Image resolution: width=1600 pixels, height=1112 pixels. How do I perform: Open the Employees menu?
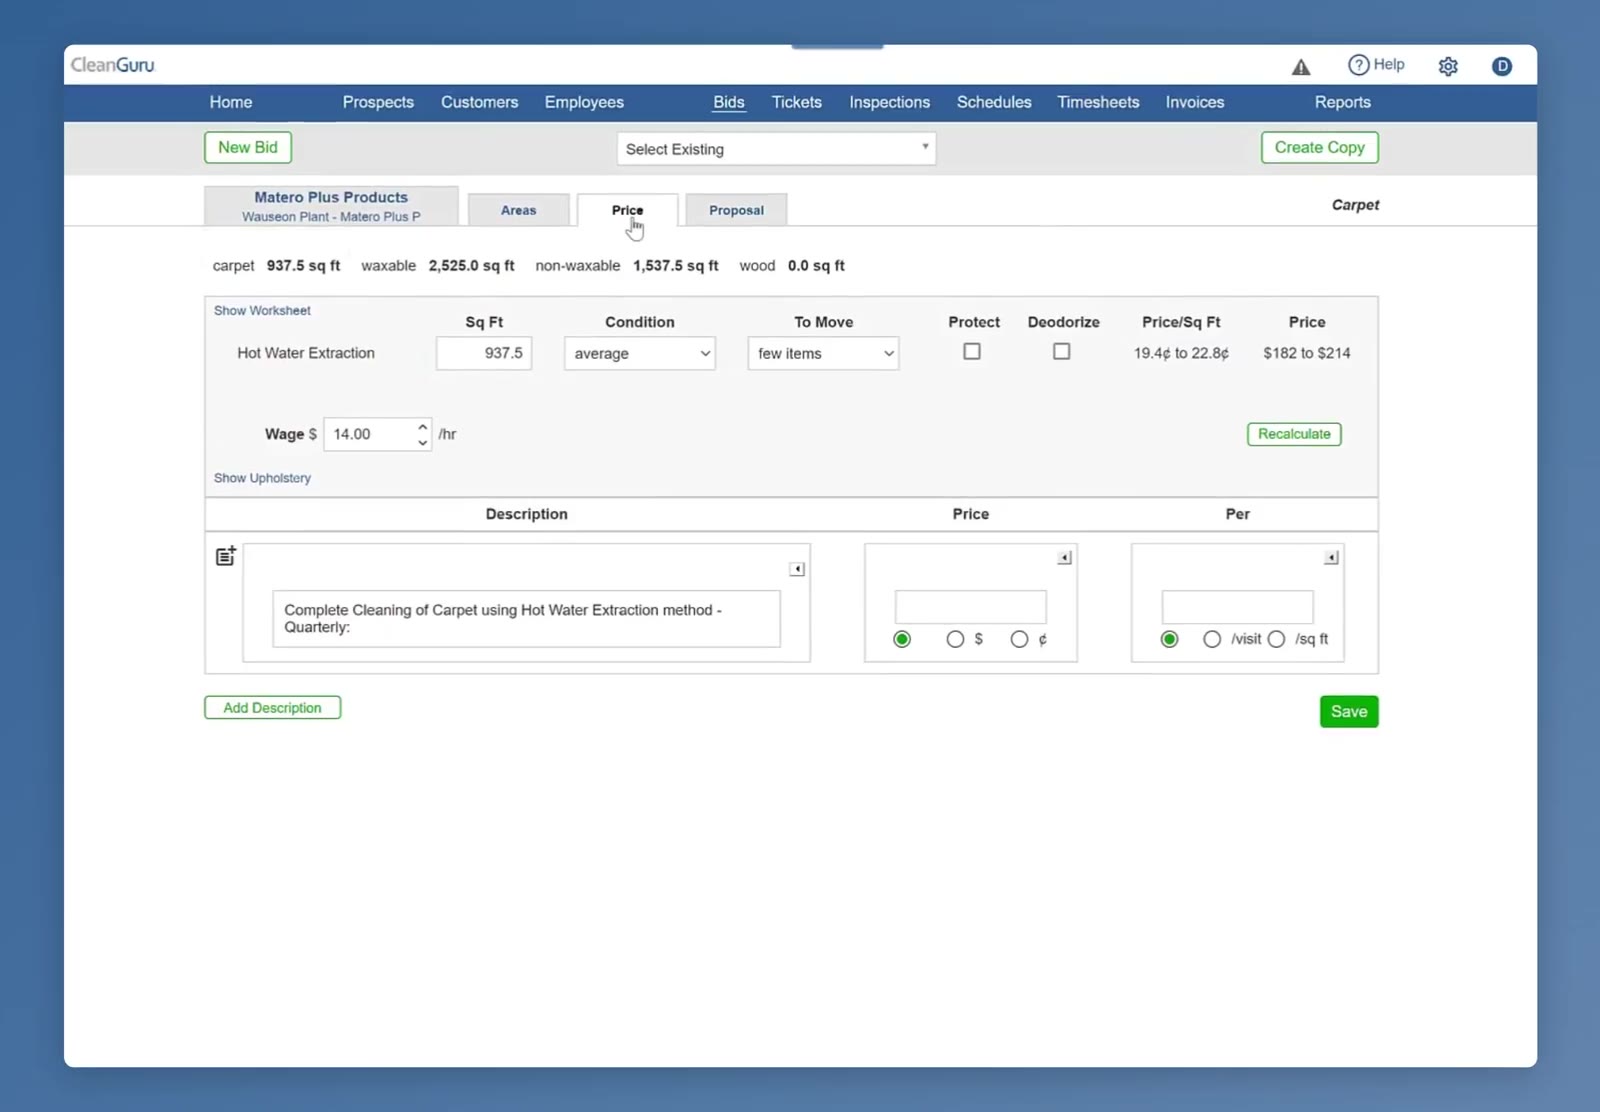point(584,102)
